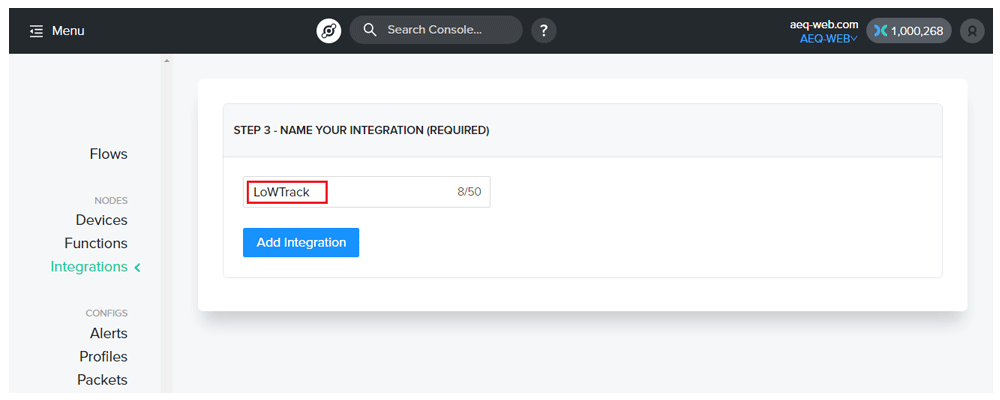Click the LoWTrack integration name field
The image size is (1000, 400).
367,192
